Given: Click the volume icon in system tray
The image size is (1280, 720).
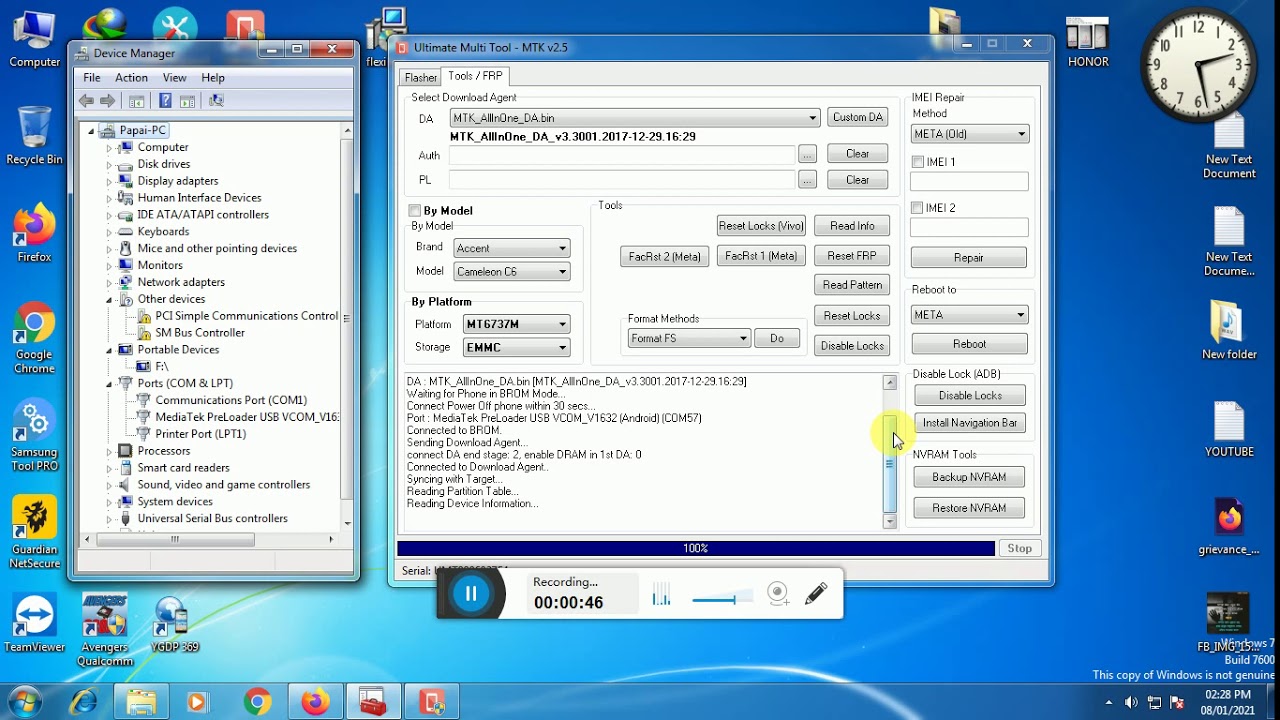Looking at the screenshot, I should tap(1131, 702).
